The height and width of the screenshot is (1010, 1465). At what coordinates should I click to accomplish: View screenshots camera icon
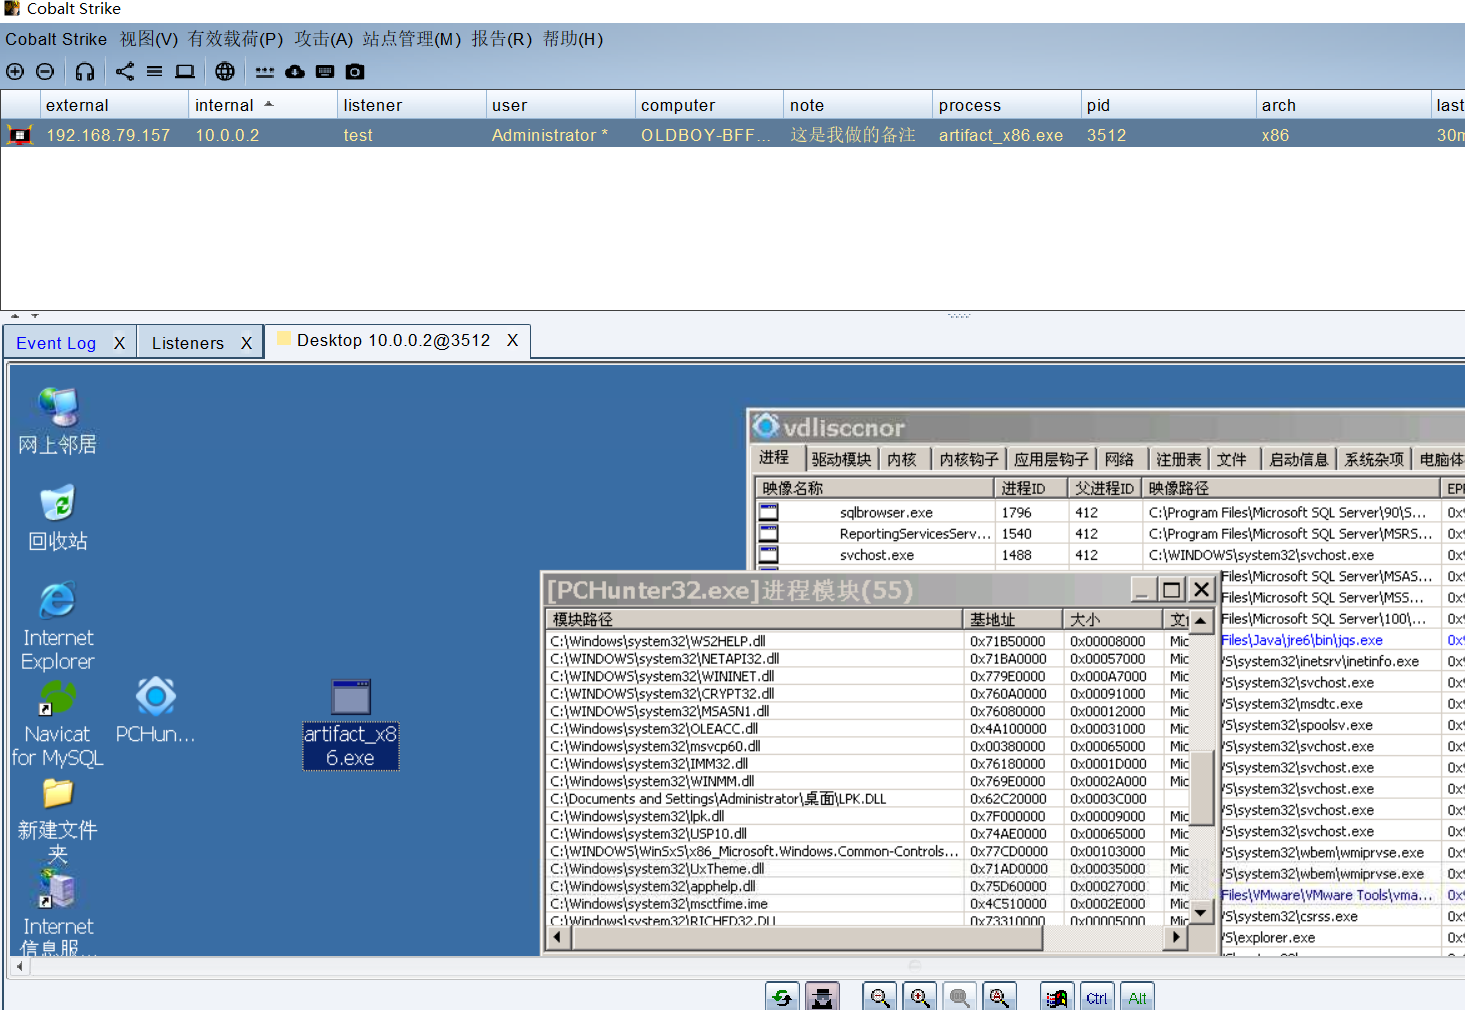355,71
